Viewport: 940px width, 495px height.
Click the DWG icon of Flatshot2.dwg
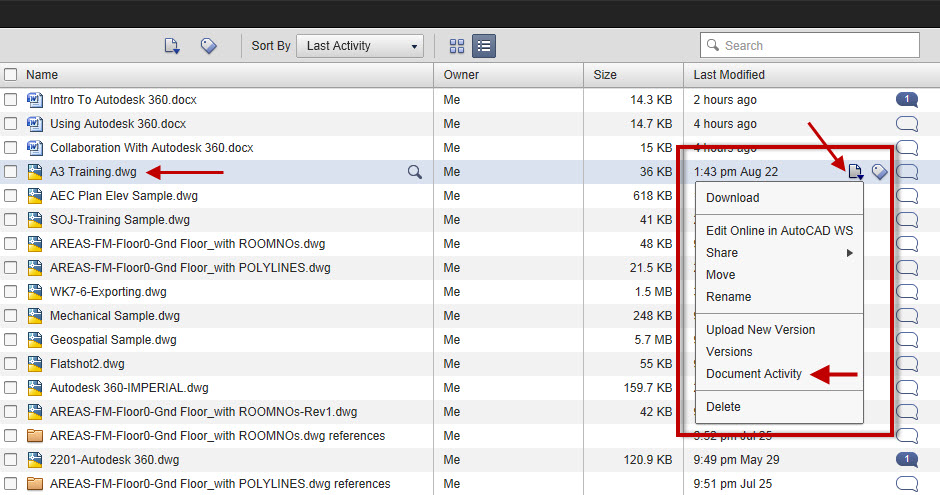point(35,364)
